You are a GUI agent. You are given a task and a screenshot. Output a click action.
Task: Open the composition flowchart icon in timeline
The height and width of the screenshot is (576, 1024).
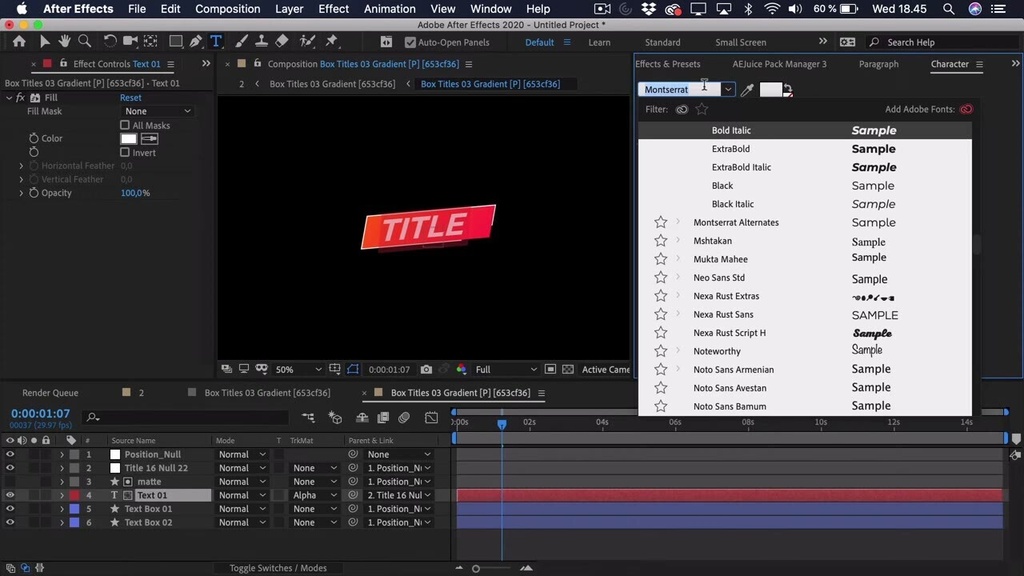[308, 417]
